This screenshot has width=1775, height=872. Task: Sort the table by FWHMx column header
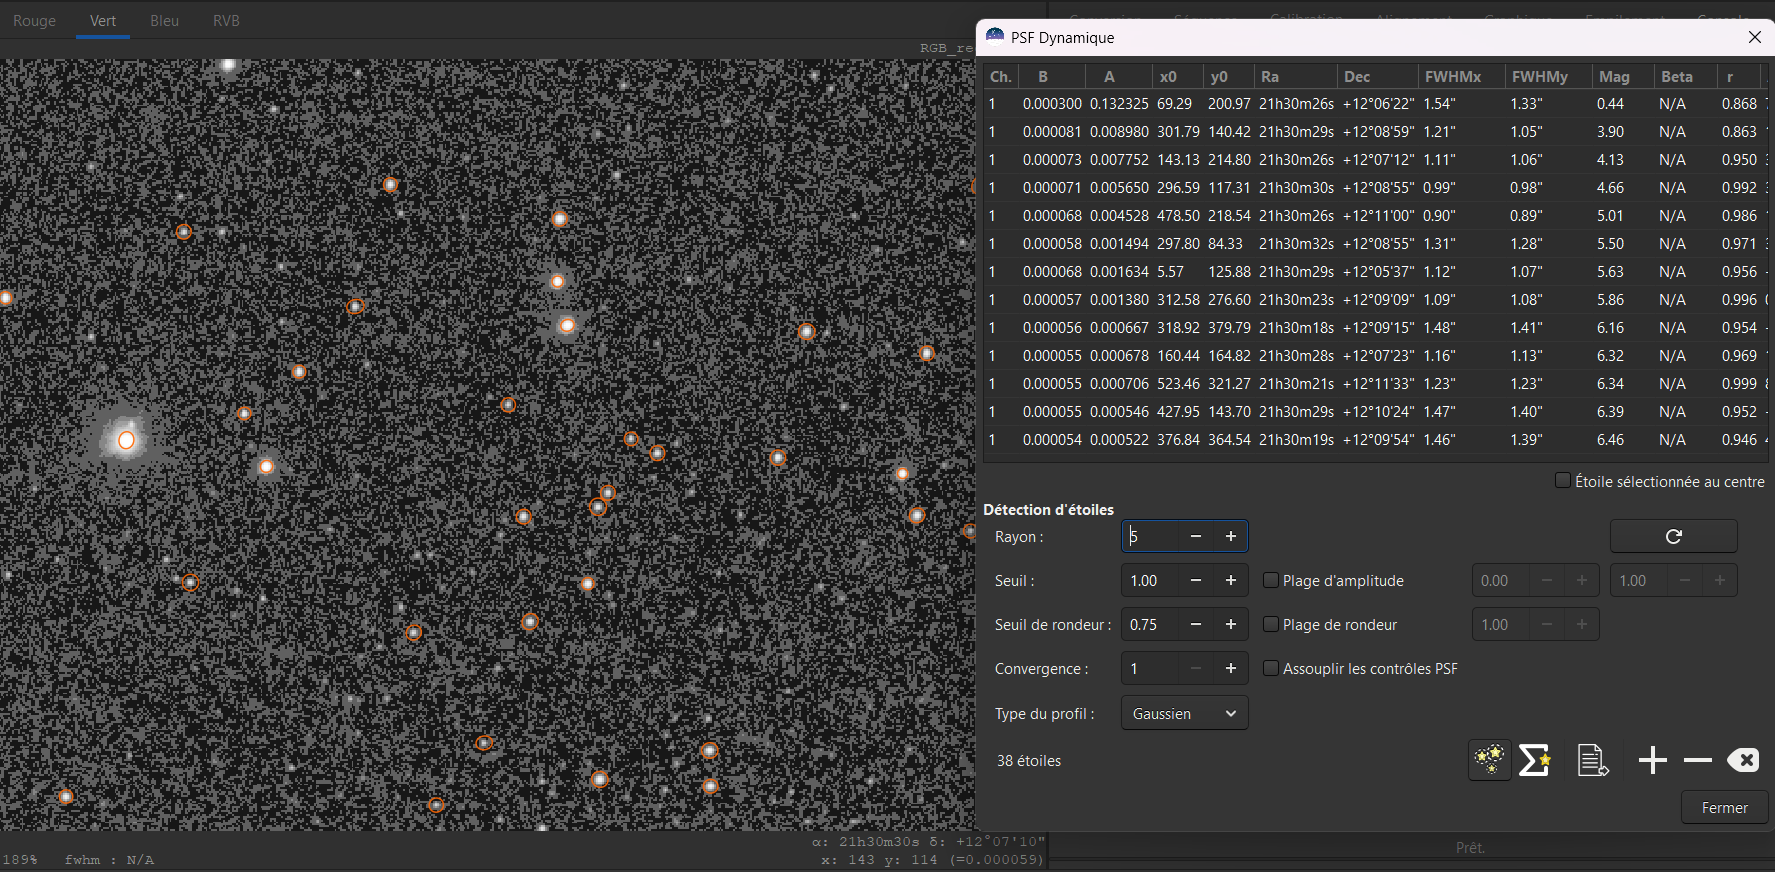tap(1452, 77)
